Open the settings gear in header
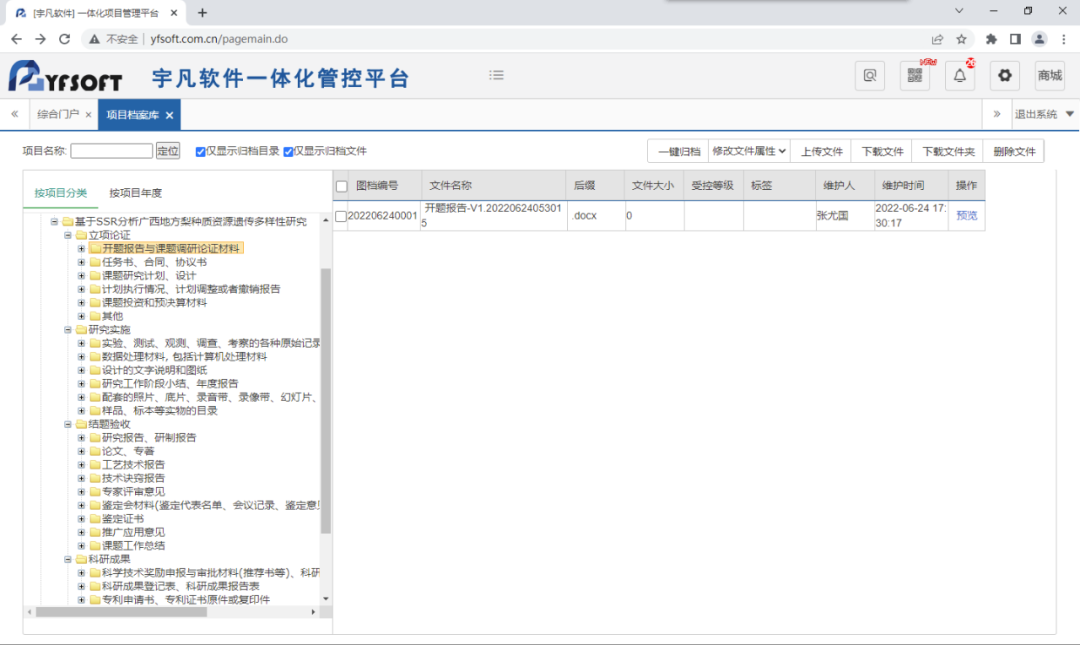Viewport: 1080px width, 645px height. pos(1005,76)
